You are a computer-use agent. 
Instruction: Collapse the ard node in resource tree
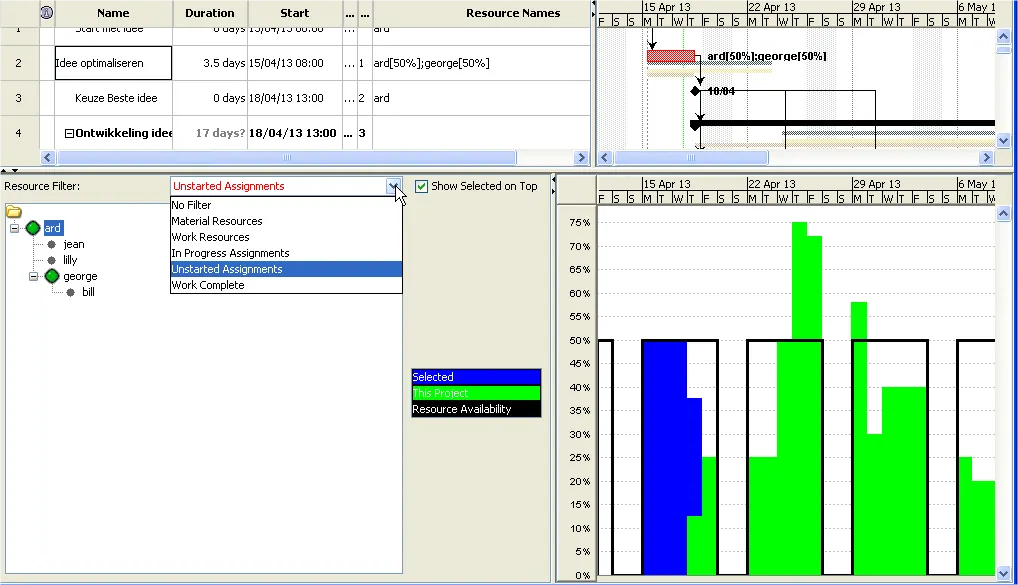click(x=14, y=228)
